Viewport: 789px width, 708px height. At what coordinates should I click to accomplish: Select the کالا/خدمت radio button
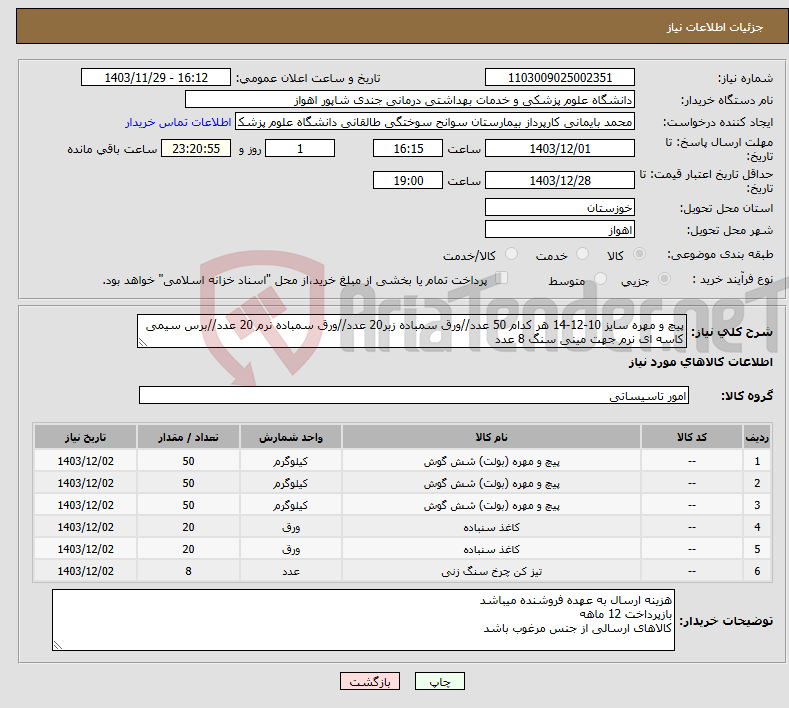coord(511,254)
